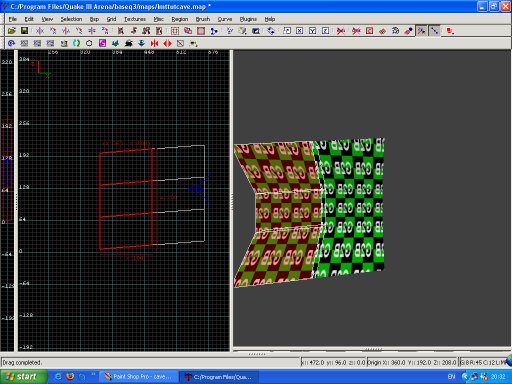This screenshot has height=384, width=512.
Task: Click the "Drag completed." status bar text
Action: [x=22, y=362]
